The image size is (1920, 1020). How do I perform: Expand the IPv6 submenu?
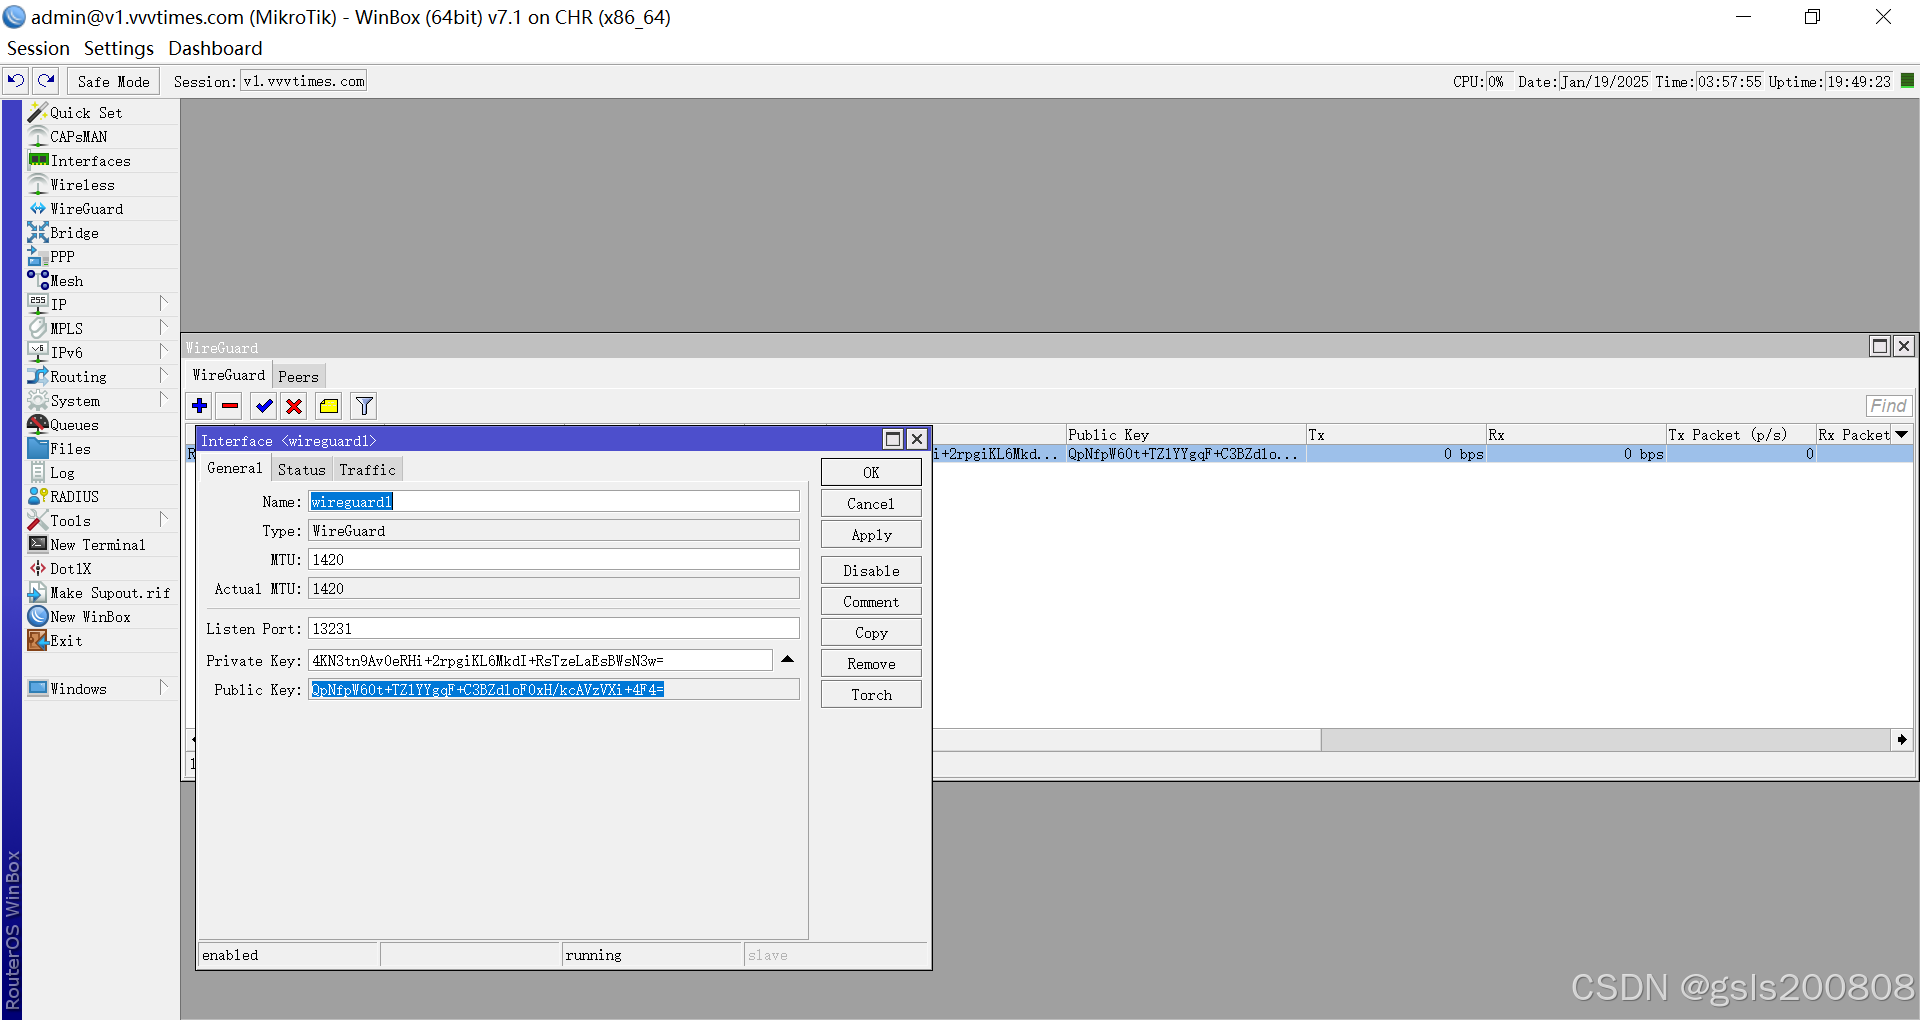pyautogui.click(x=163, y=352)
